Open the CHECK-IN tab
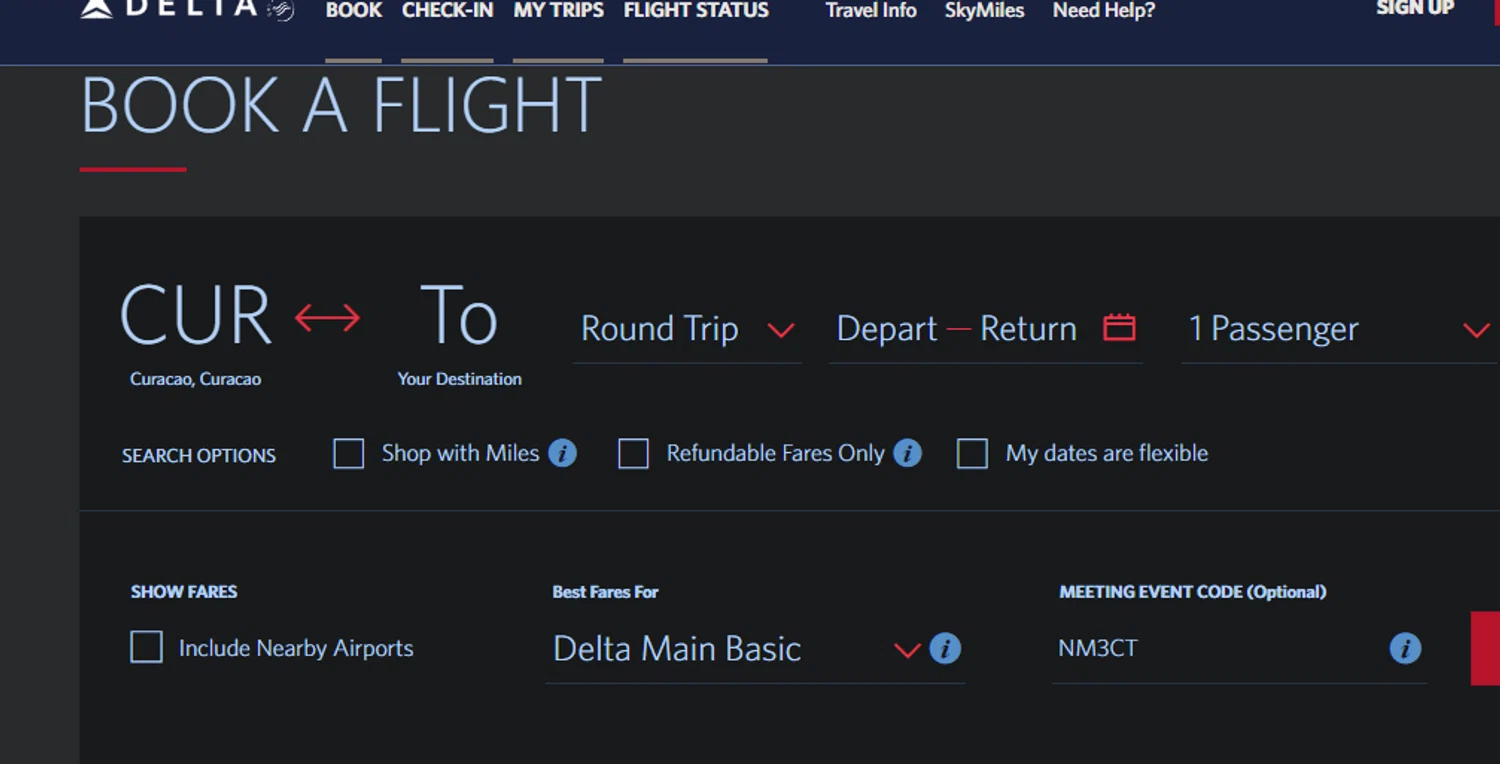Viewport: 1500px width, 764px height. pyautogui.click(x=447, y=11)
